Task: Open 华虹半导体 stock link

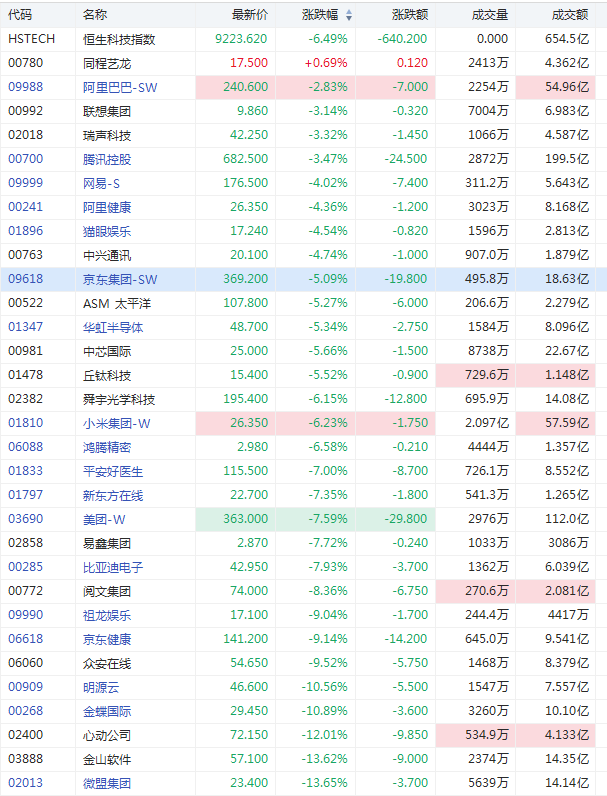Action: pyautogui.click(x=113, y=327)
